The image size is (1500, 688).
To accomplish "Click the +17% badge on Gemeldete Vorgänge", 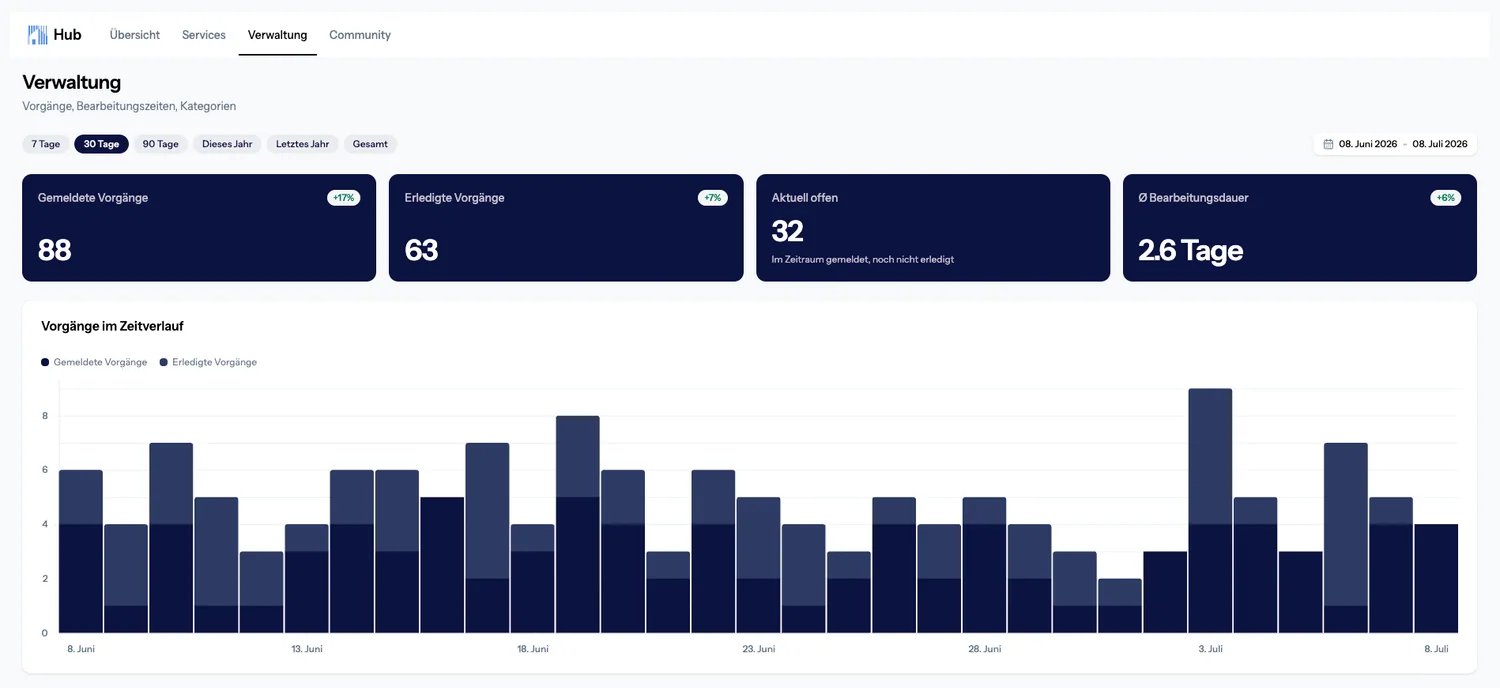I will point(344,198).
